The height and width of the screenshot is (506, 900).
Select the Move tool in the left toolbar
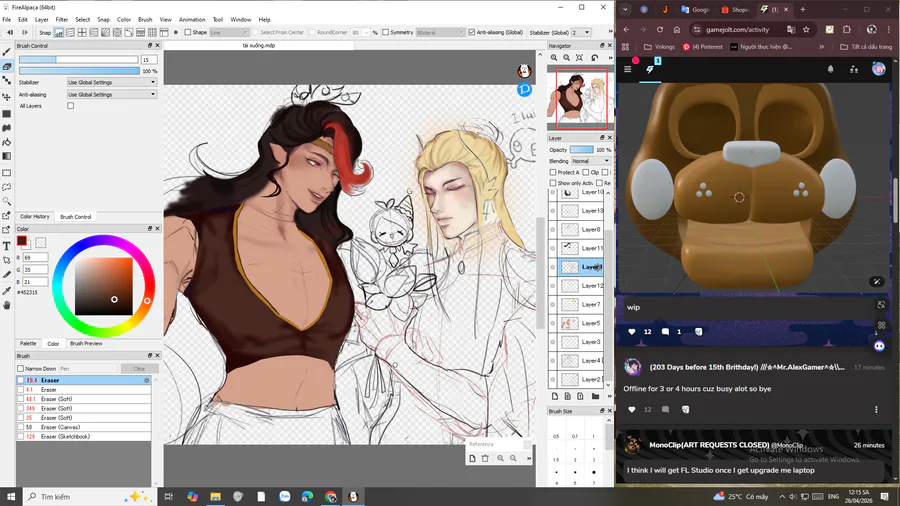pos(7,97)
